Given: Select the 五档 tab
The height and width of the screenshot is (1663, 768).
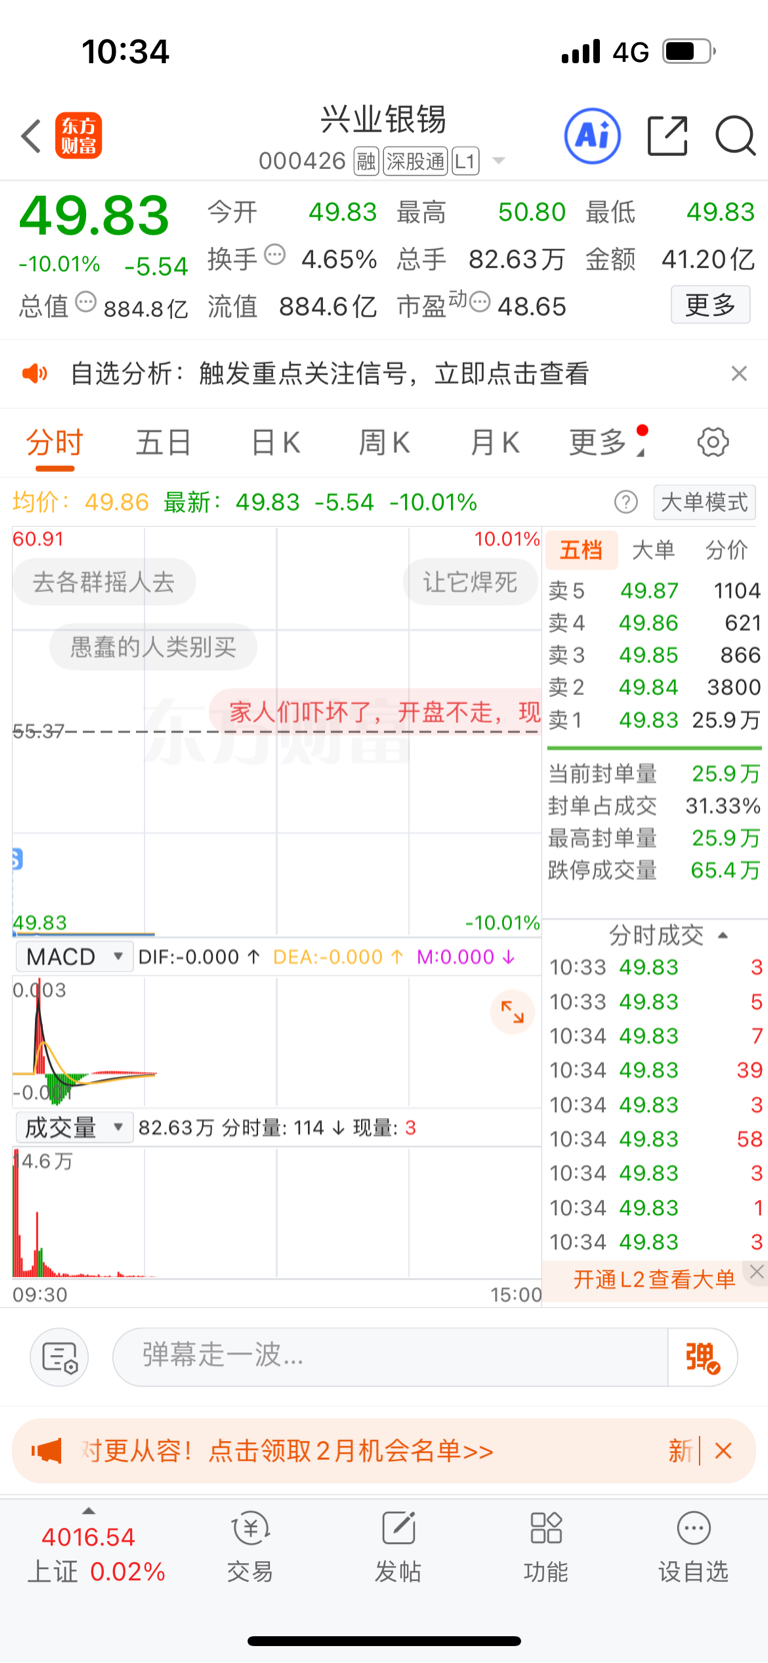Looking at the screenshot, I should pos(581,550).
